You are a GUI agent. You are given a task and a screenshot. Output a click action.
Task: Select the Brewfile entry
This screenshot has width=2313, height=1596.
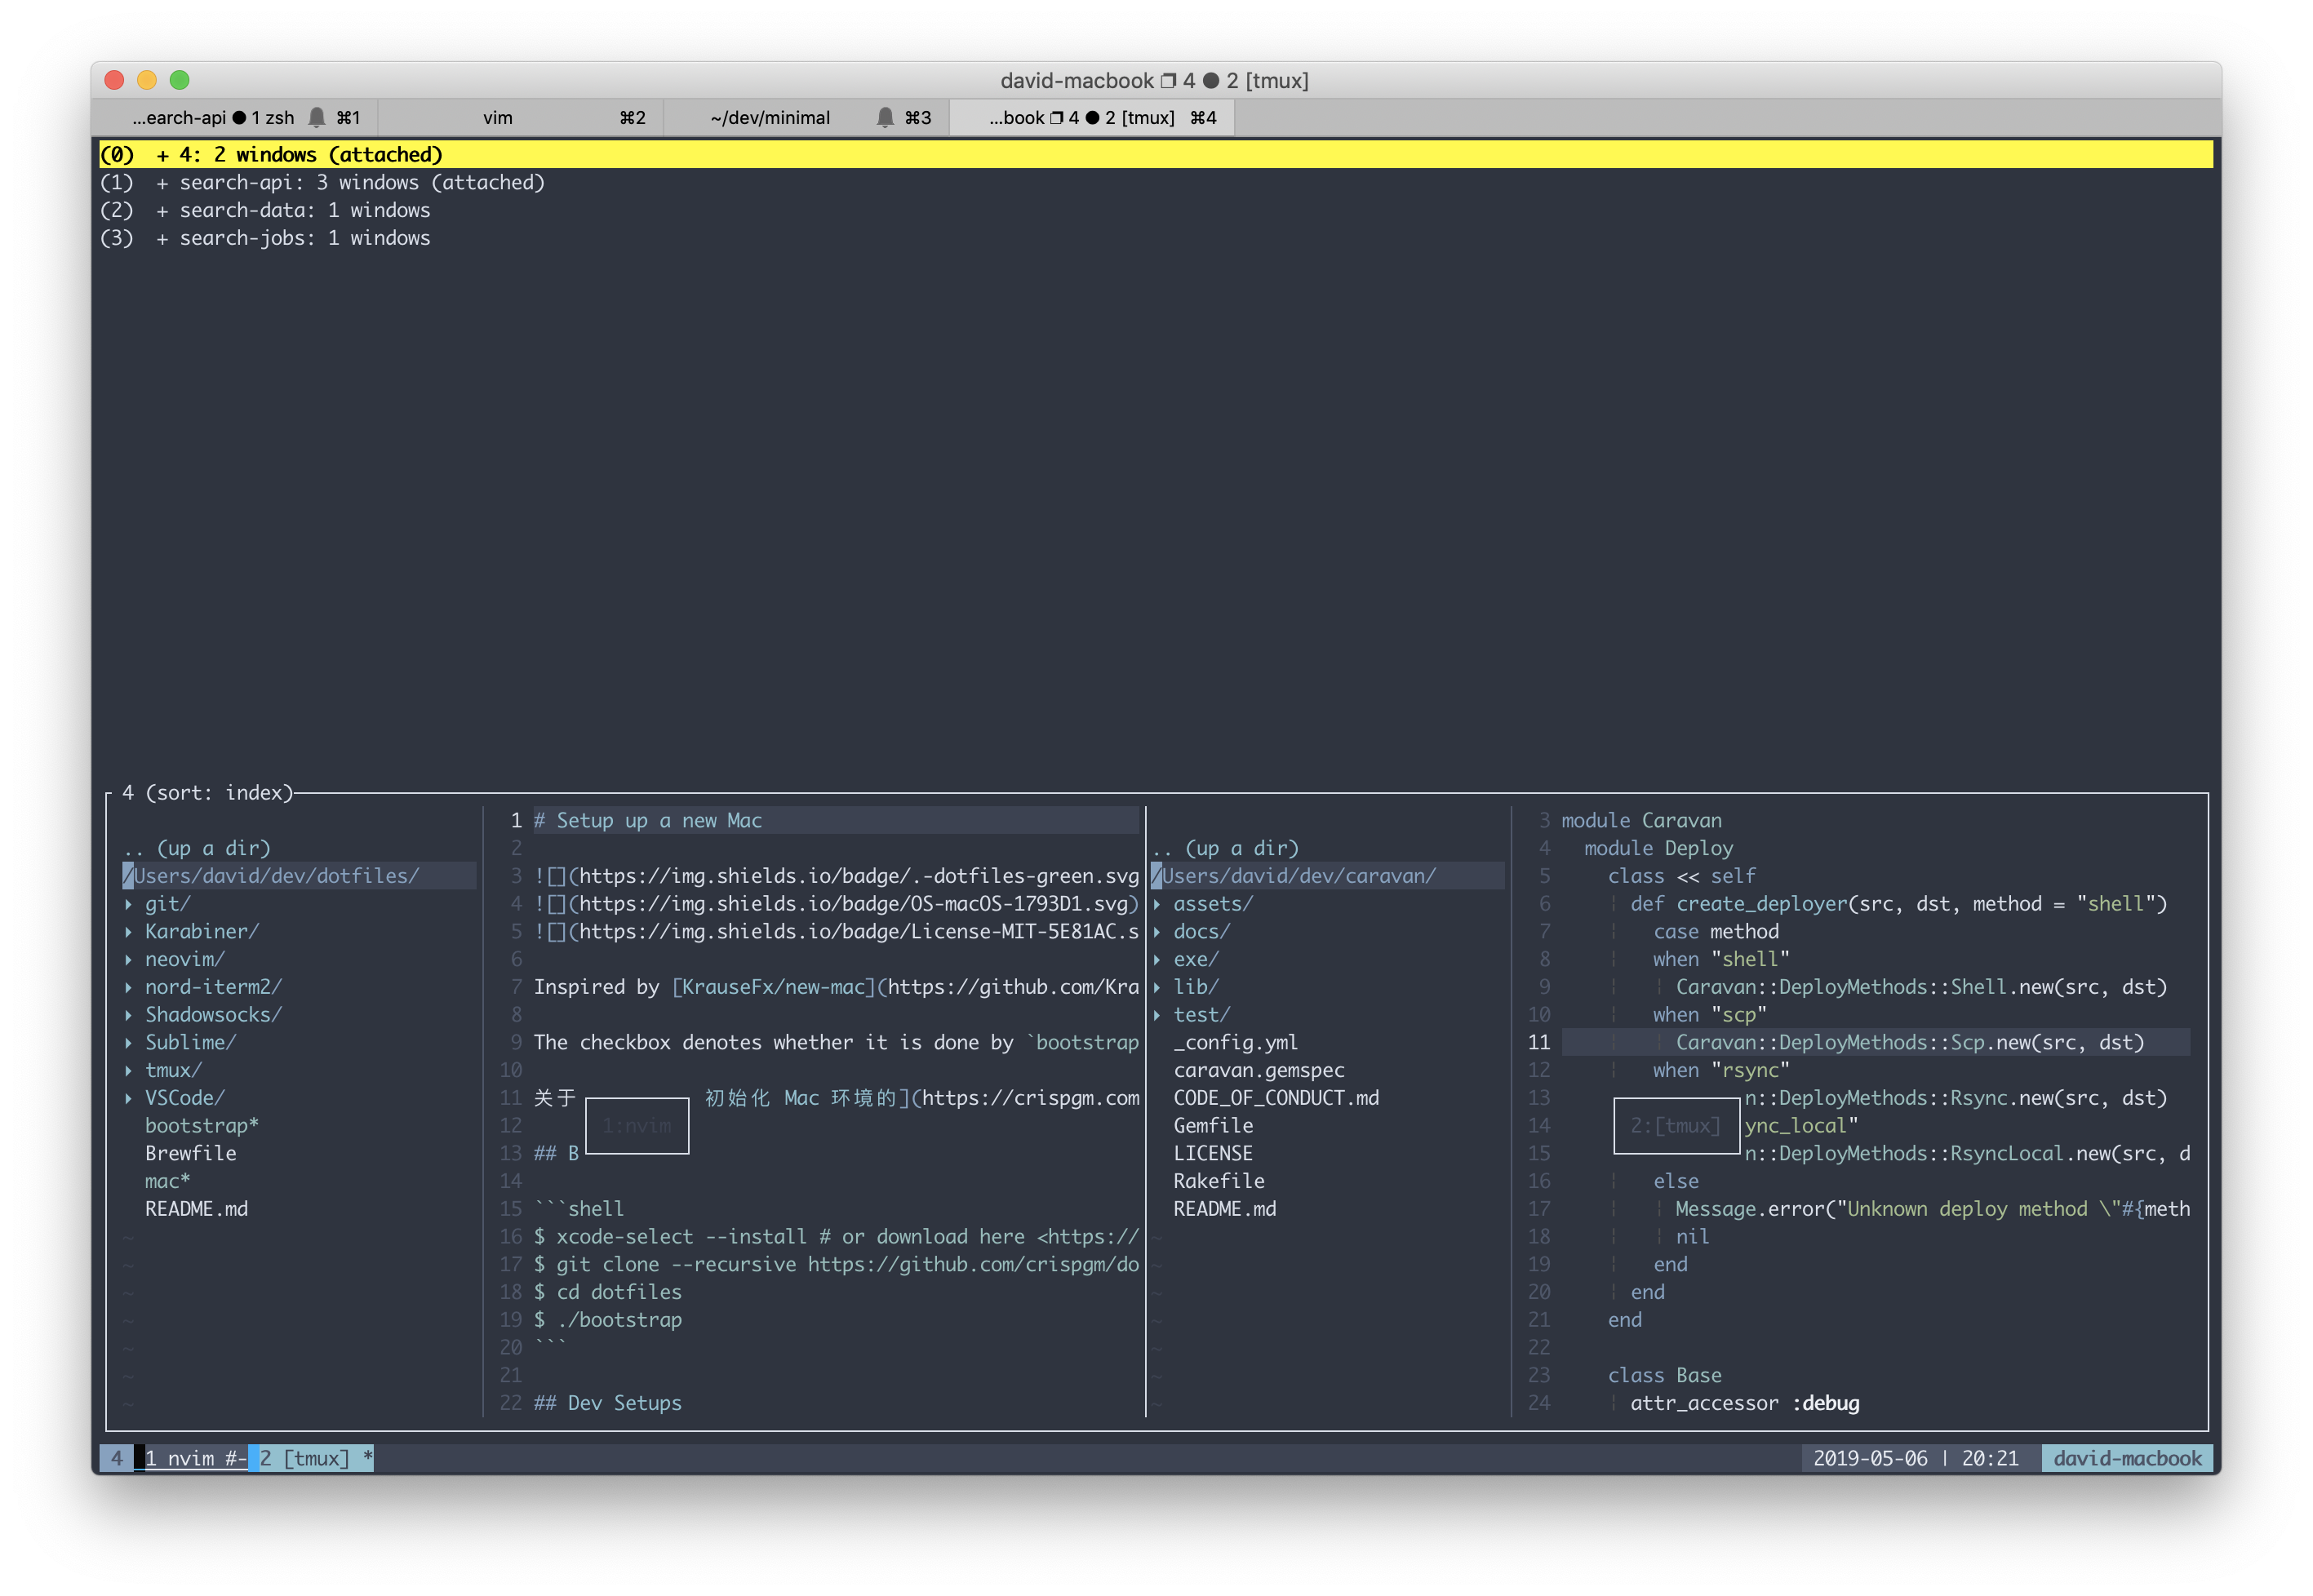coord(191,1154)
